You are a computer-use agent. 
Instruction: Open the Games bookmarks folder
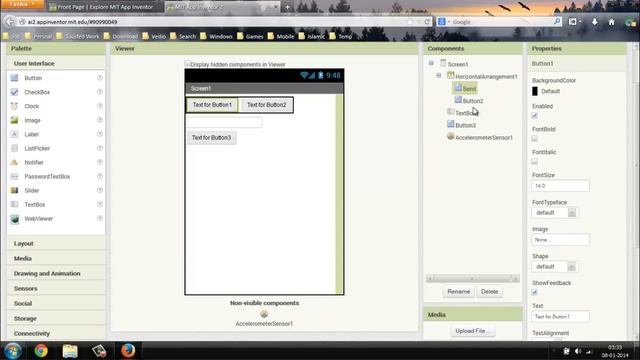pyautogui.click(x=250, y=36)
